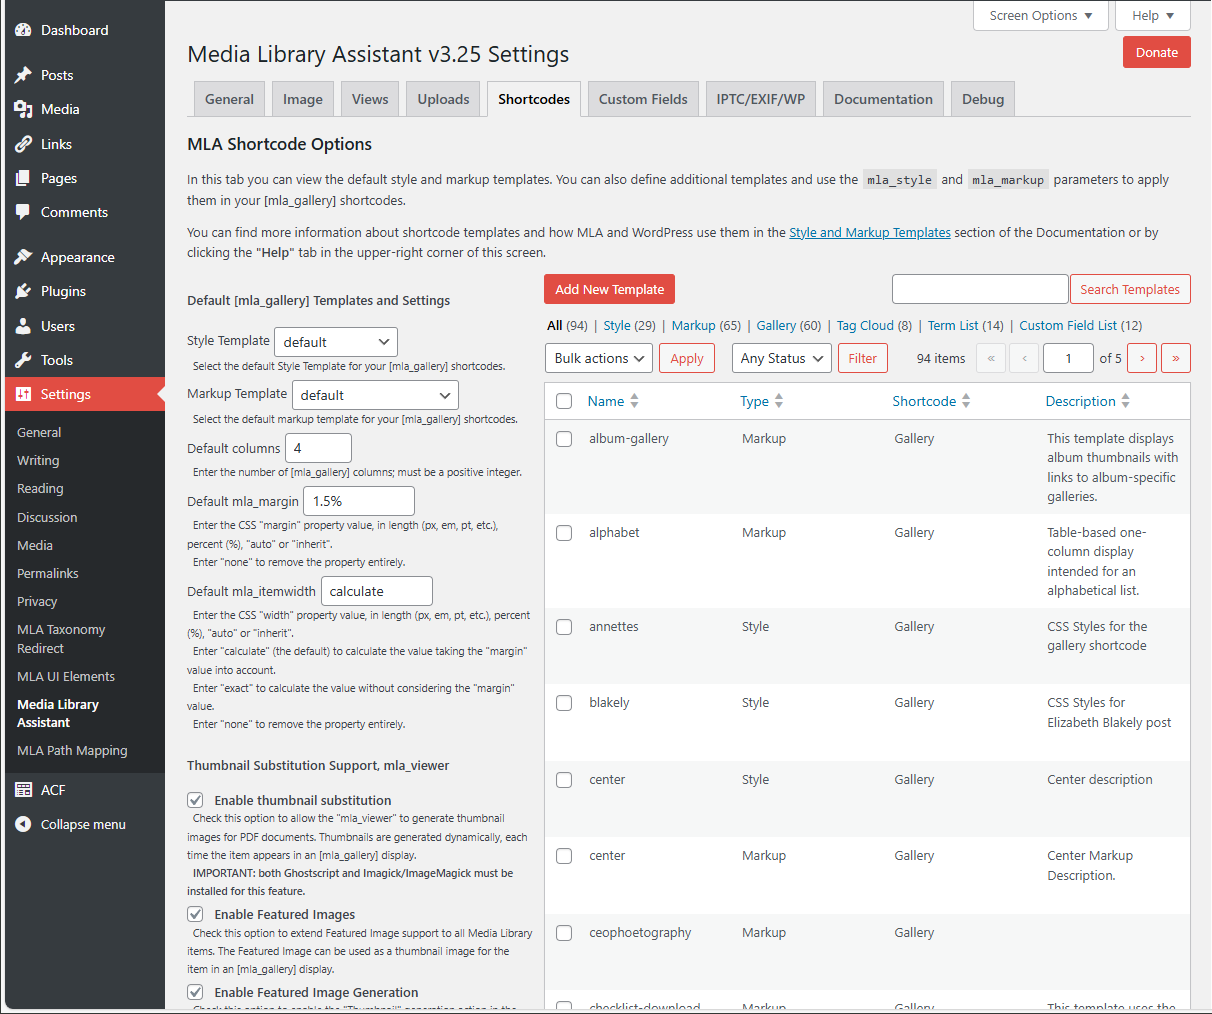Image resolution: width=1212 pixels, height=1014 pixels.
Task: Select the album-gallery row checkbox
Action: click(564, 438)
